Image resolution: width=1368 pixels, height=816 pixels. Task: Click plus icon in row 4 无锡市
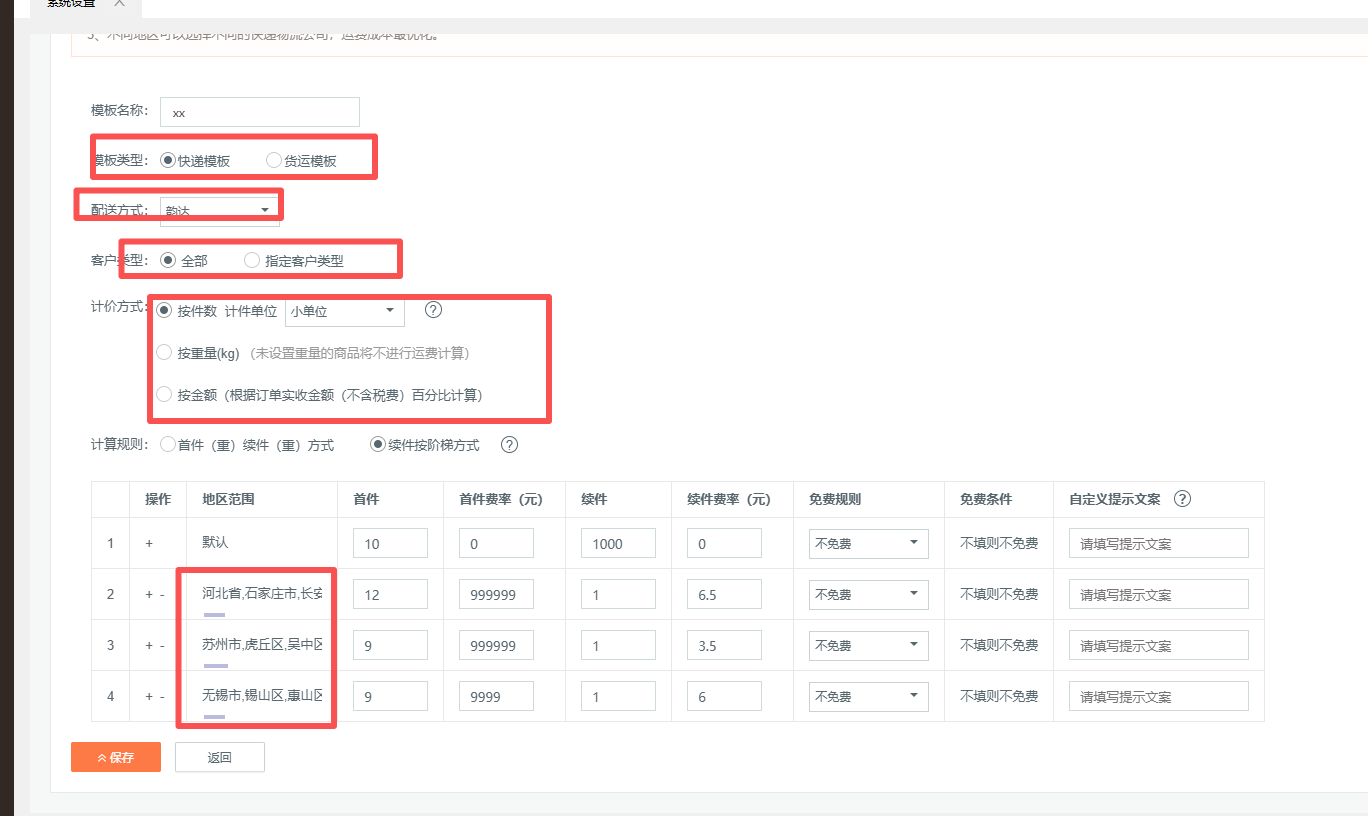[x=149, y=697]
